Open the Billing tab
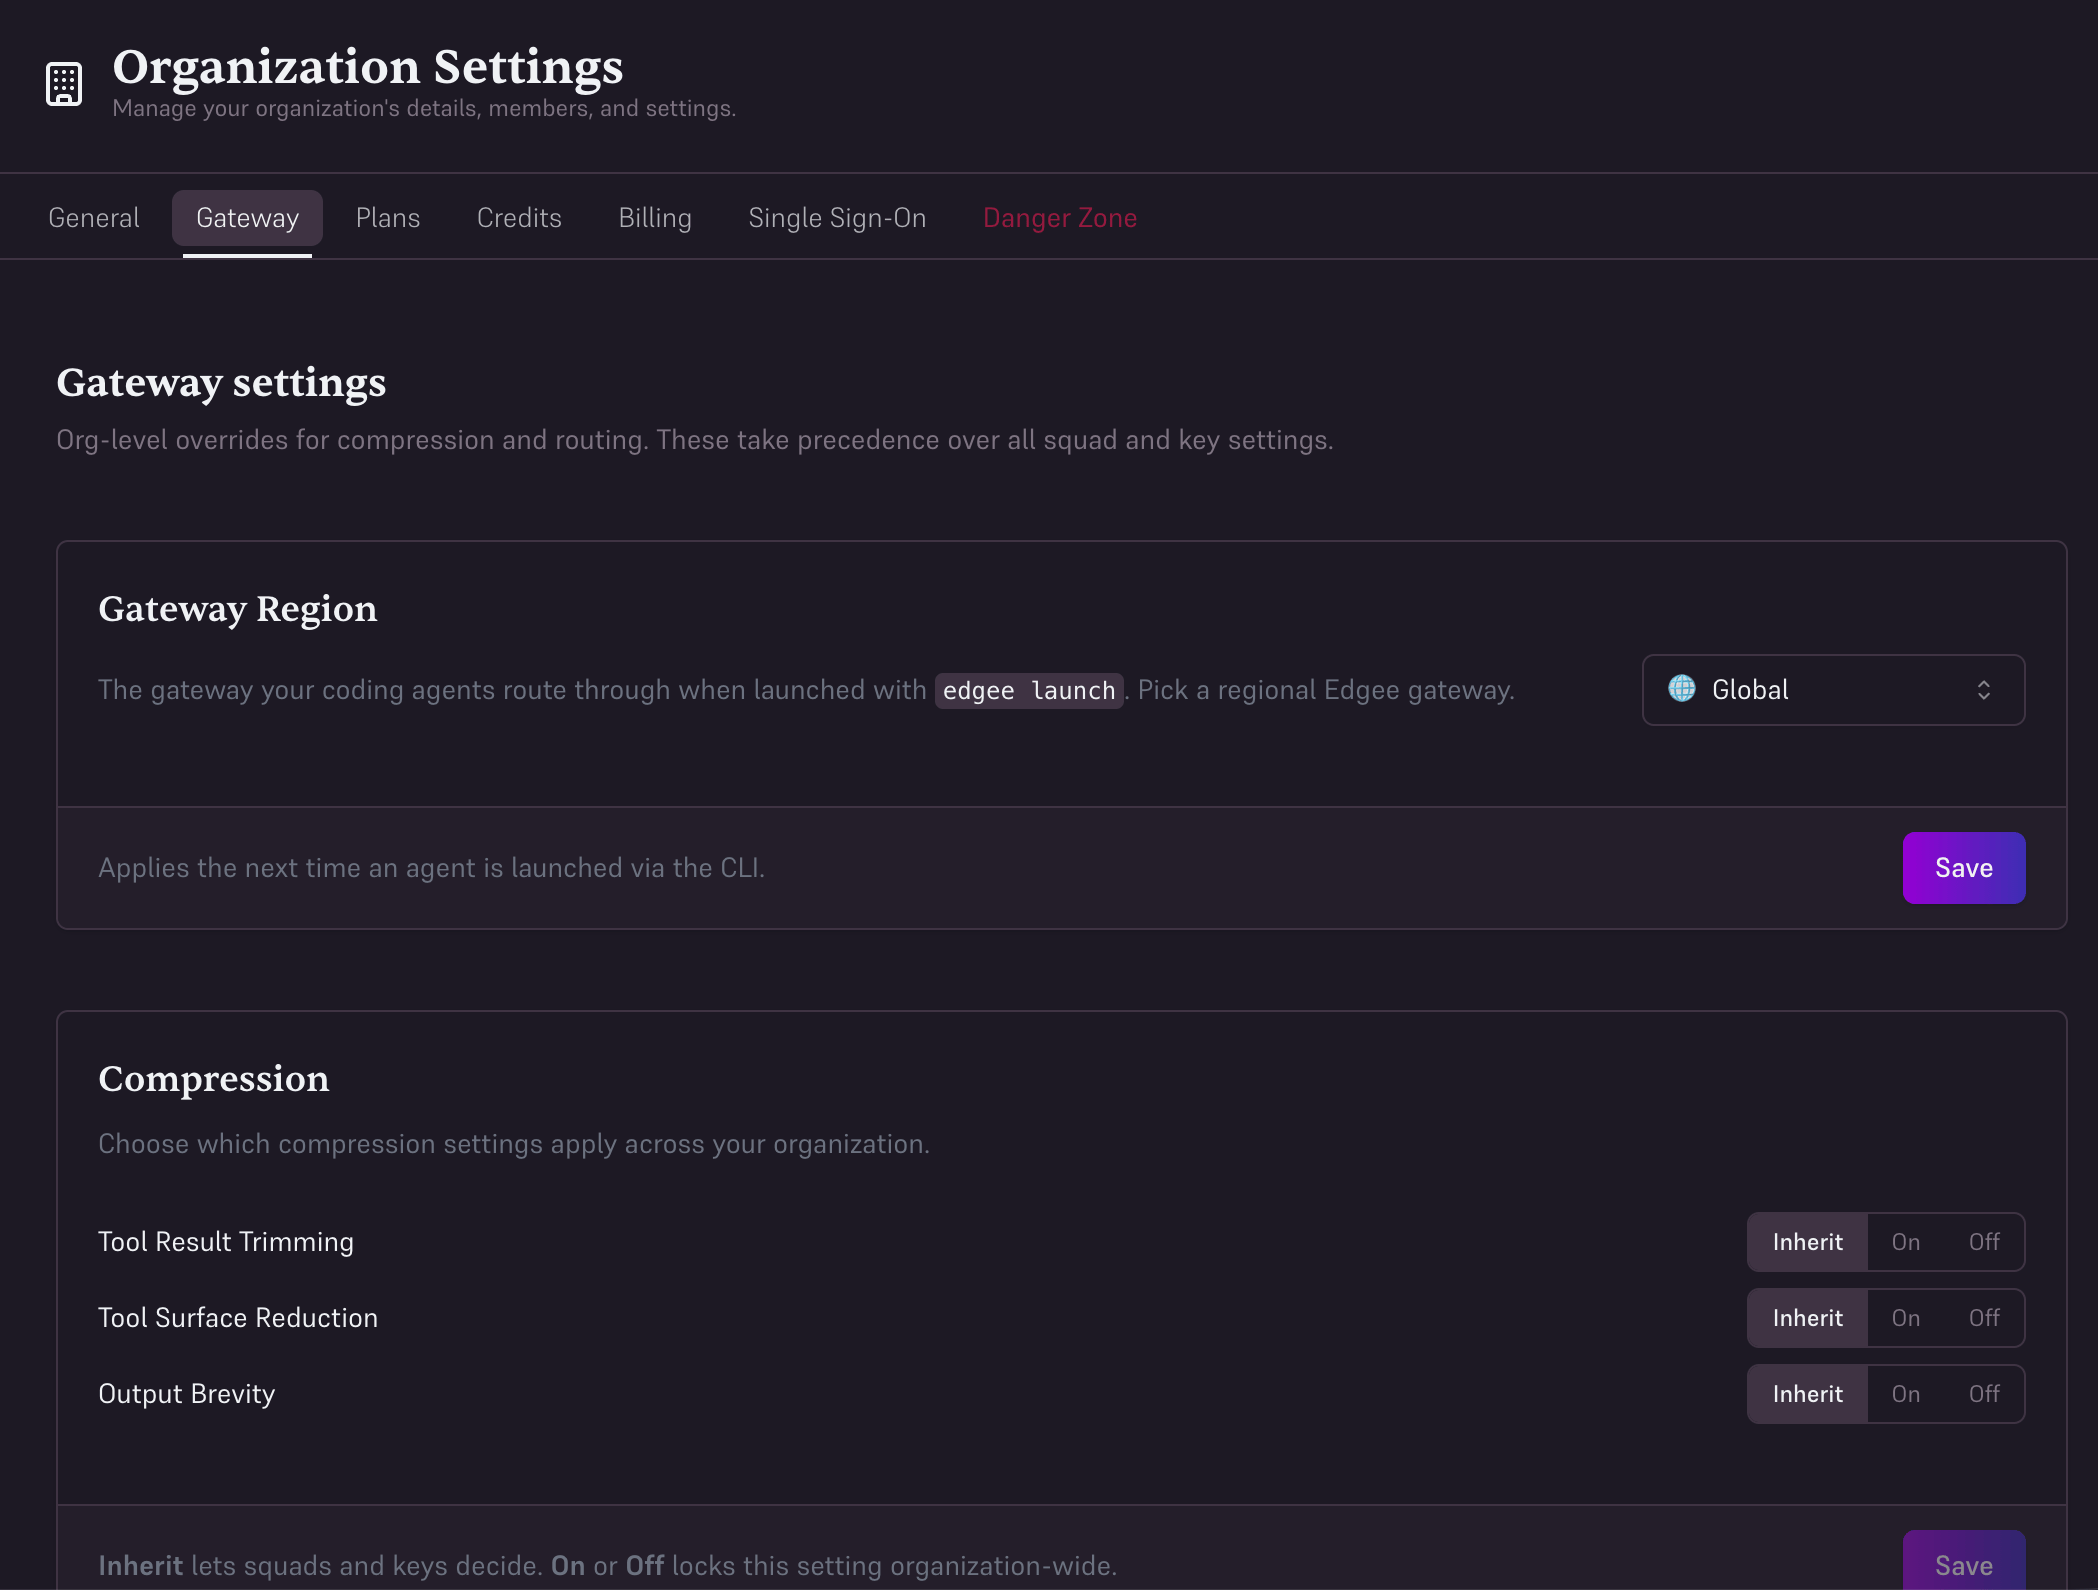2098x1590 pixels. 655,218
